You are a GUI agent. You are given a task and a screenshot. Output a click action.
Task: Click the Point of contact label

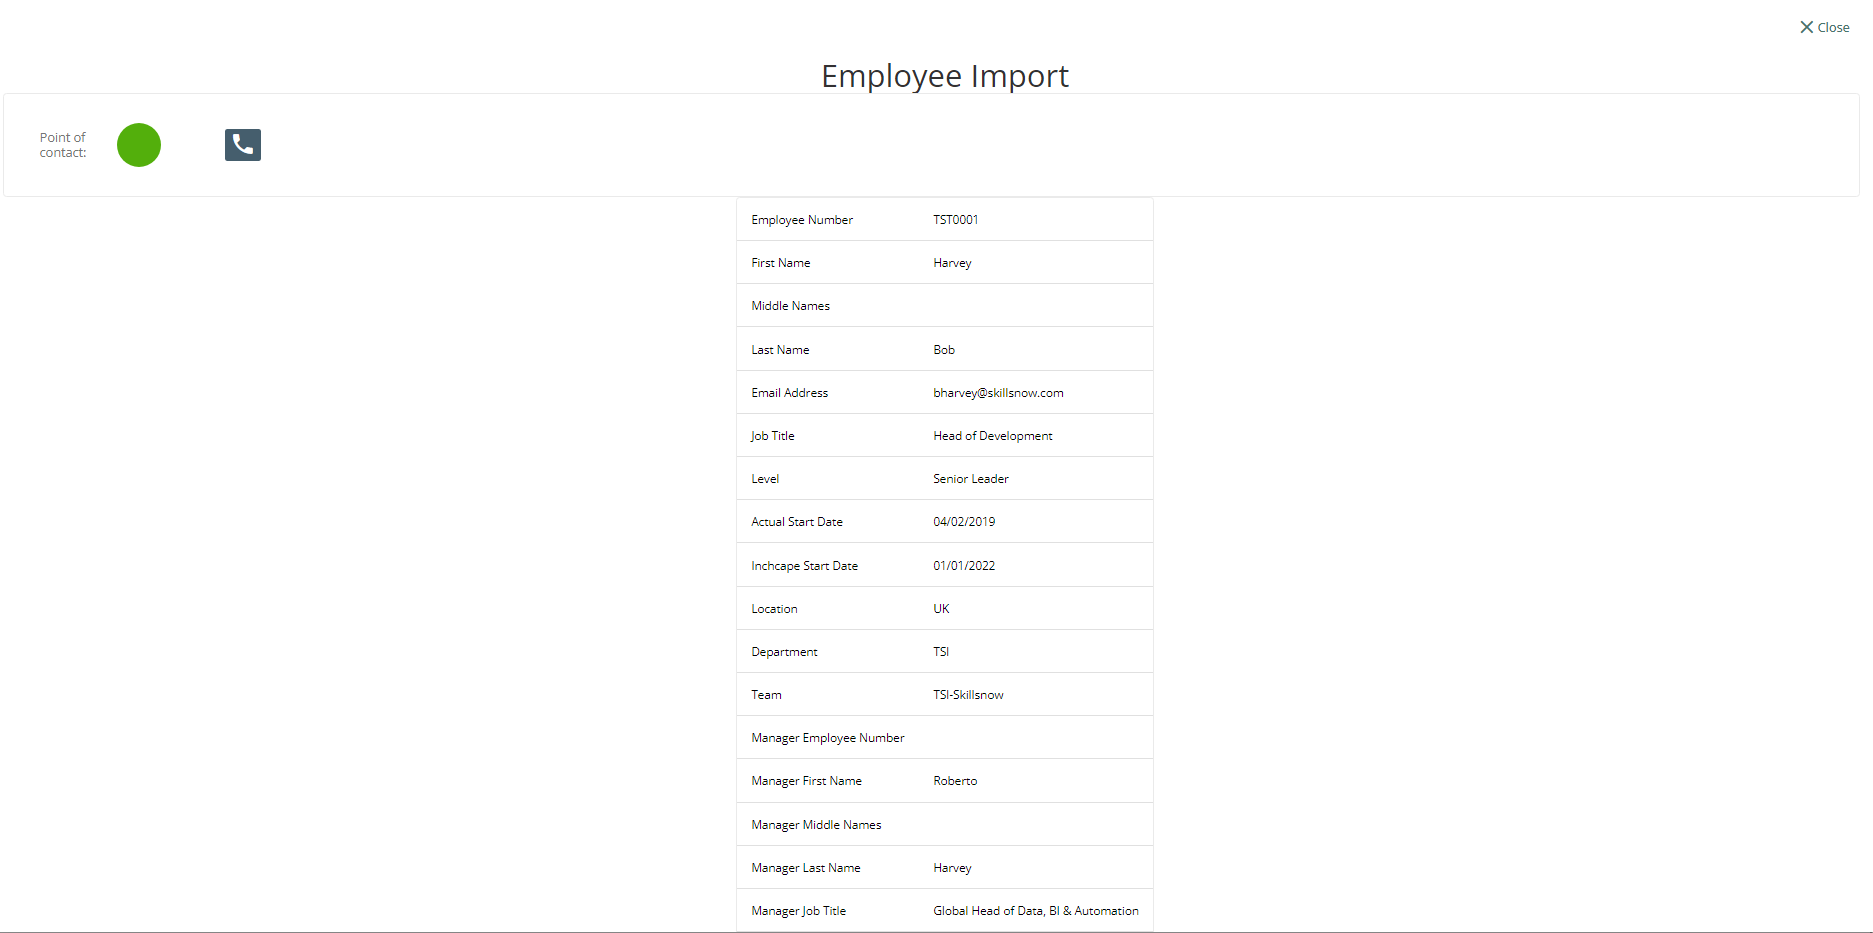pyautogui.click(x=63, y=145)
